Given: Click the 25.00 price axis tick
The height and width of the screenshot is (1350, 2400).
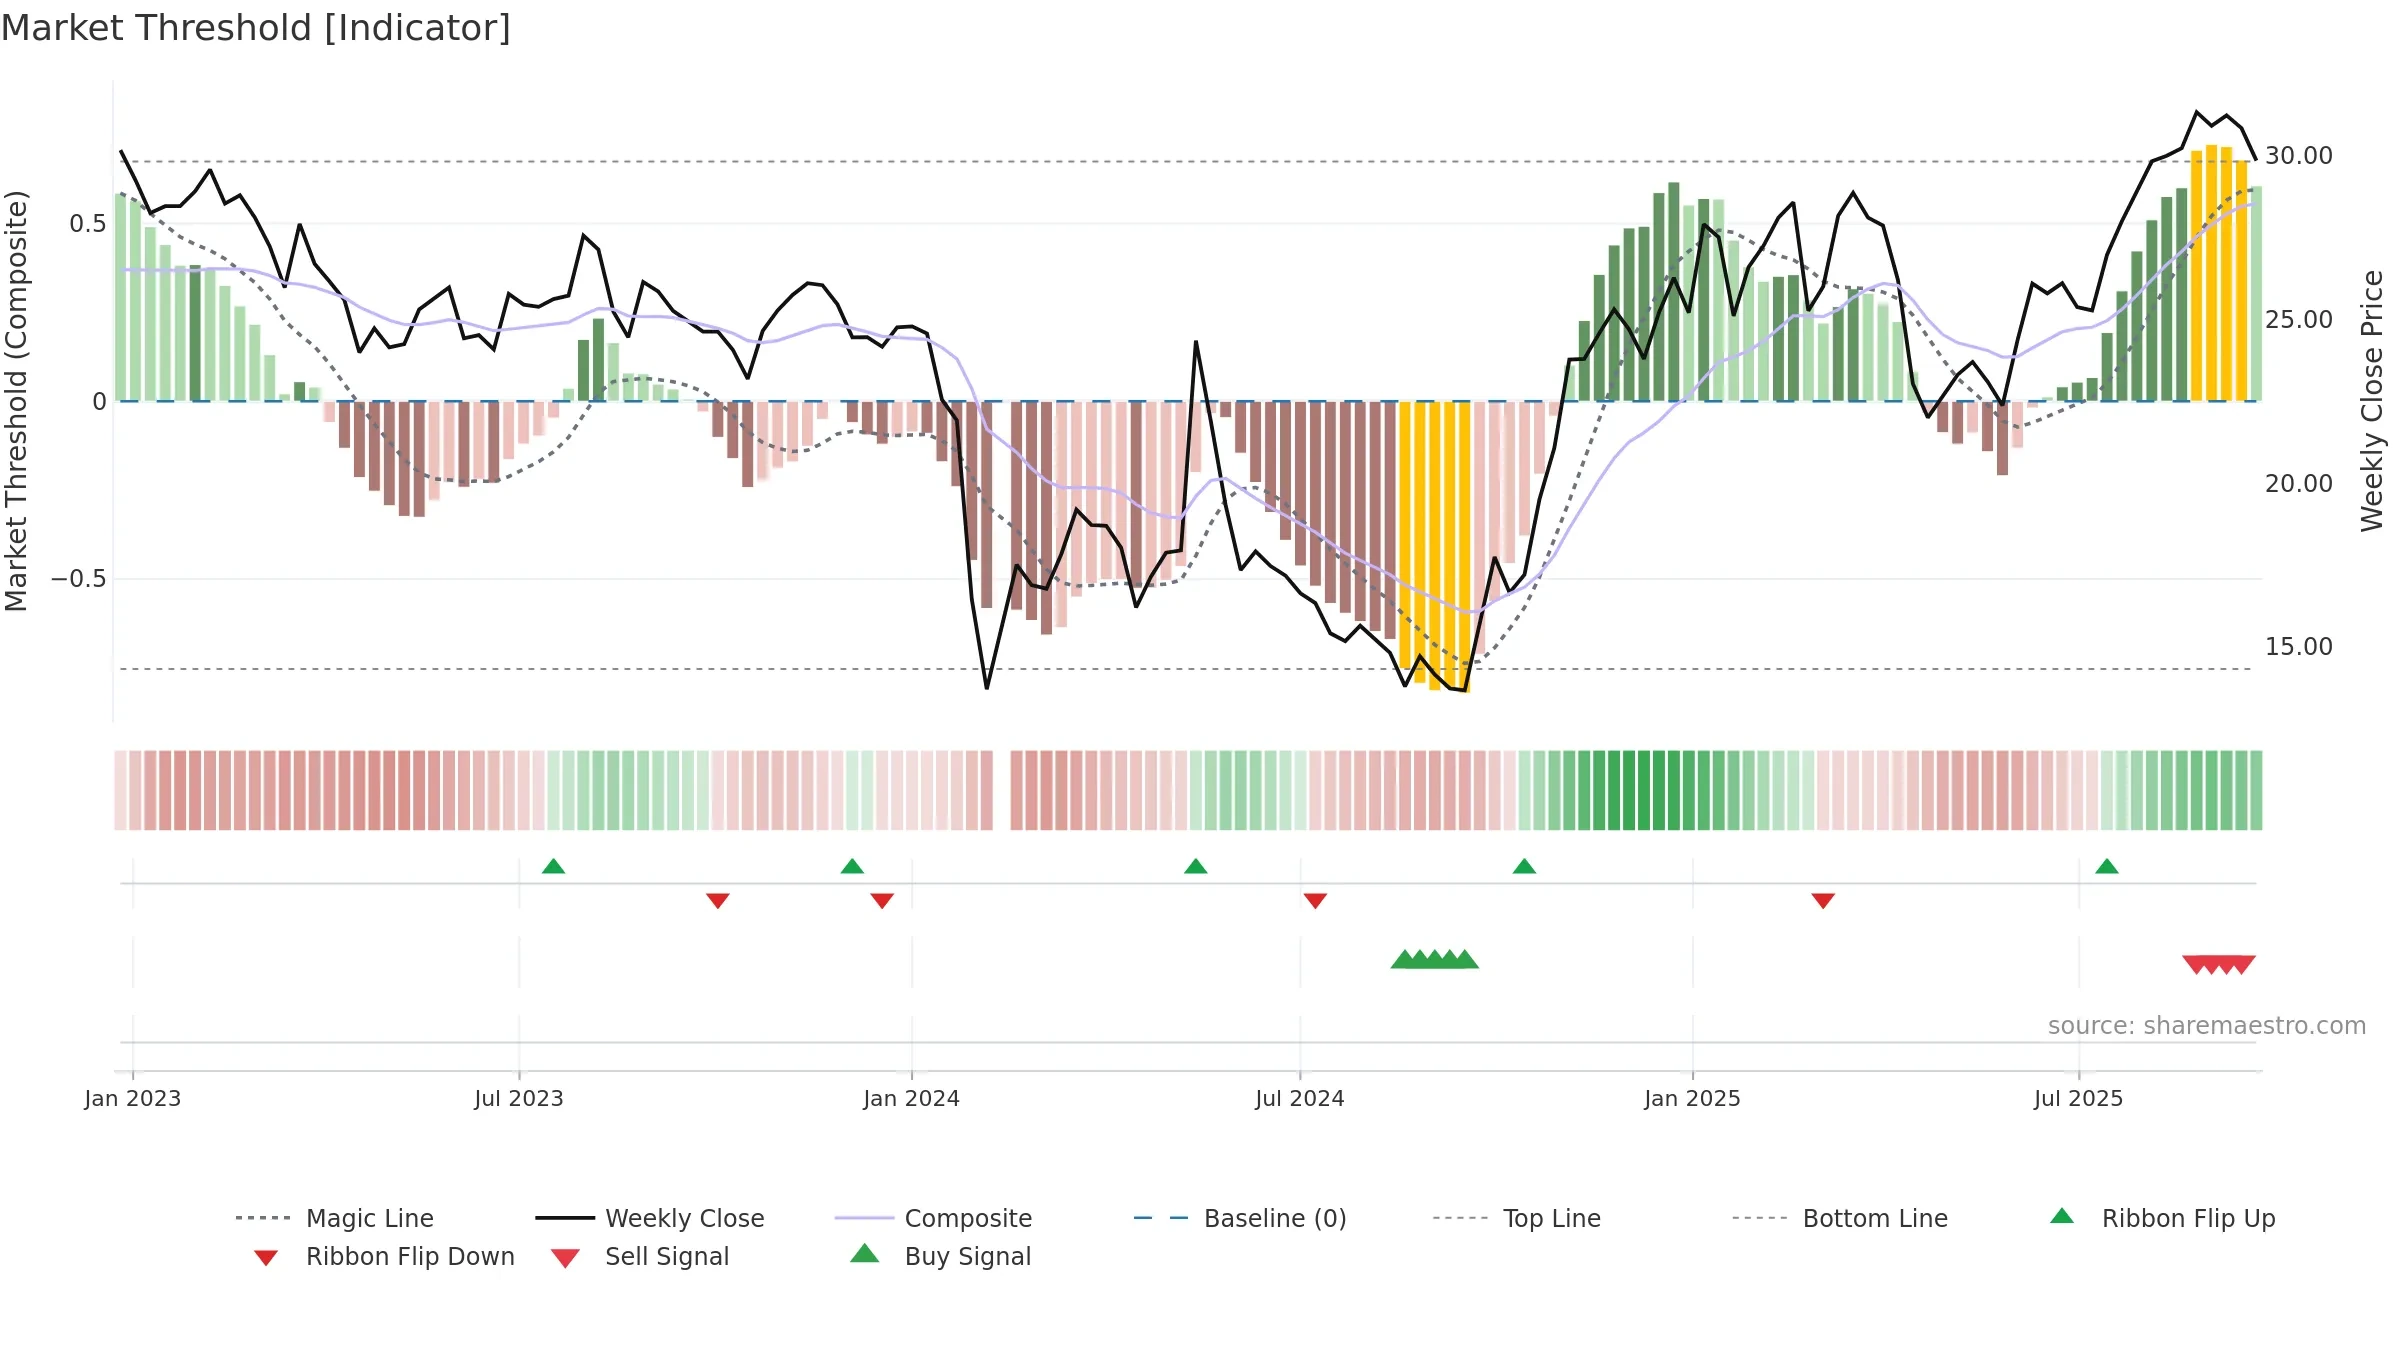Looking at the screenshot, I should tap(2299, 320).
